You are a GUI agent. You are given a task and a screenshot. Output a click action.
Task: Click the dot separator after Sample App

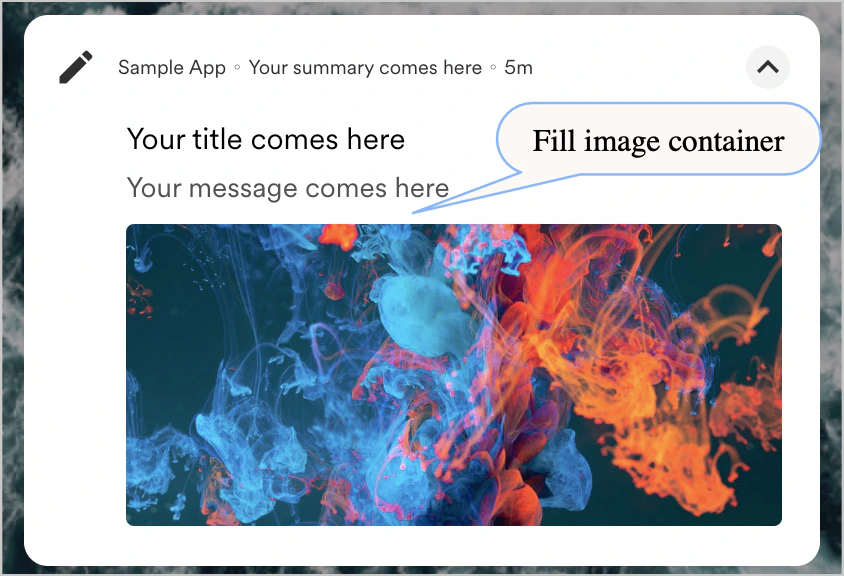(237, 68)
